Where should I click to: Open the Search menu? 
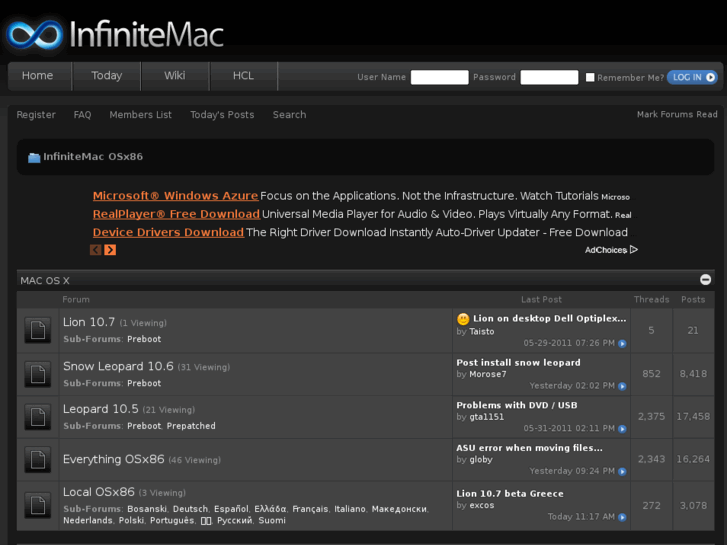pos(289,115)
